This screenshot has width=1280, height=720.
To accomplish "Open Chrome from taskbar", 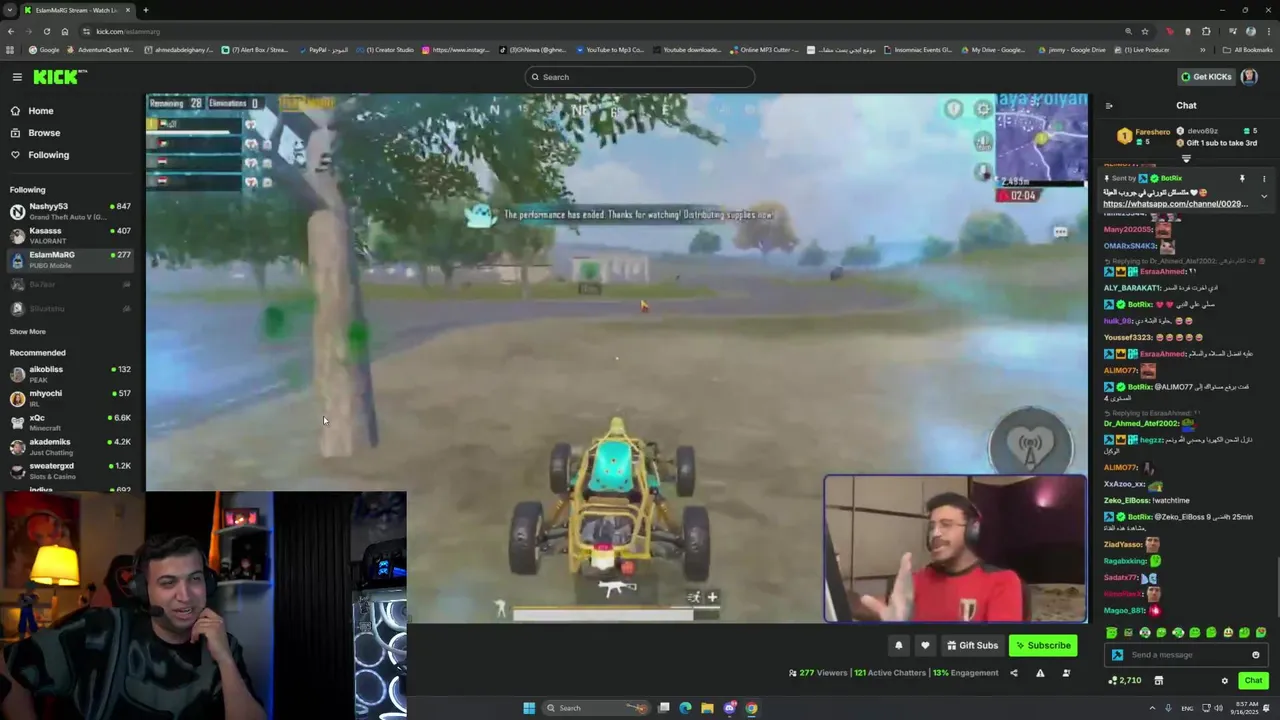I will point(751,708).
